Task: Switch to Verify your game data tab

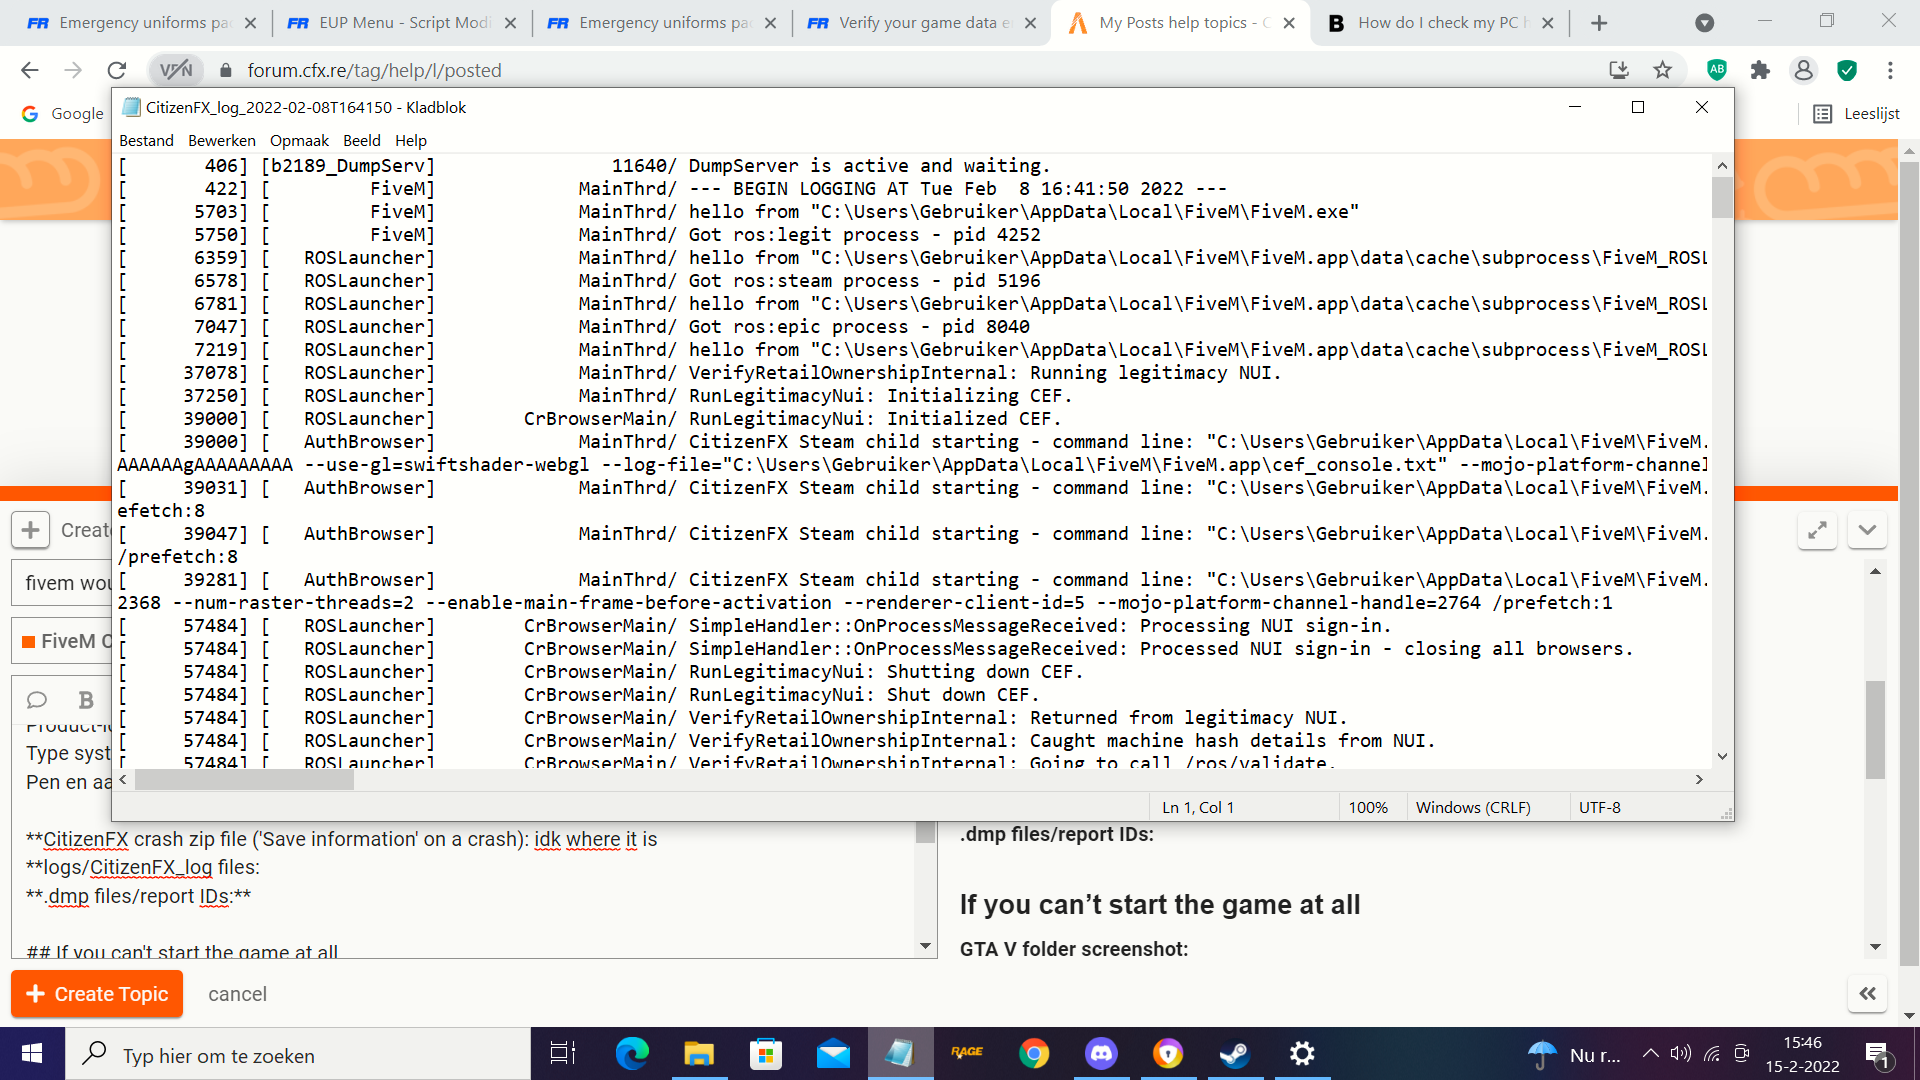Action: coord(923,23)
